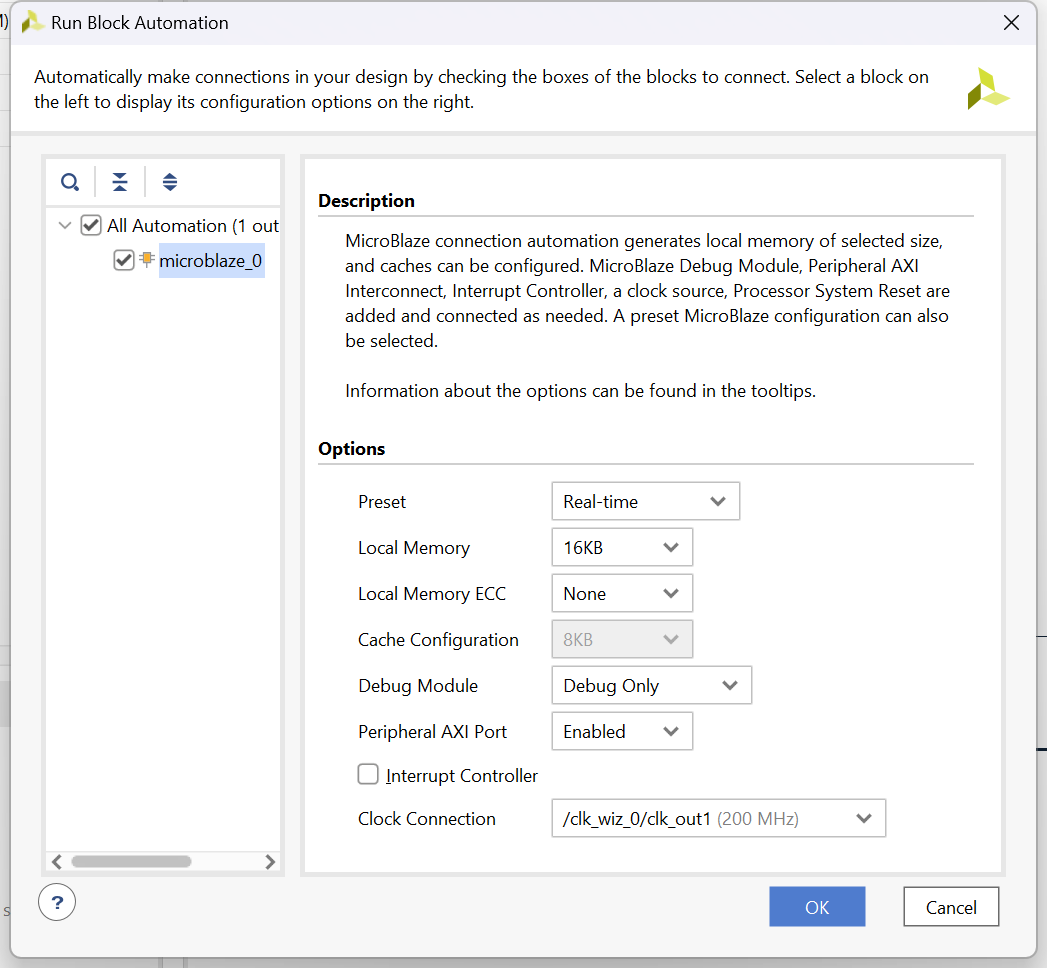1047x968 pixels.
Task: Toggle the All Automation checkbox
Action: coord(91,225)
